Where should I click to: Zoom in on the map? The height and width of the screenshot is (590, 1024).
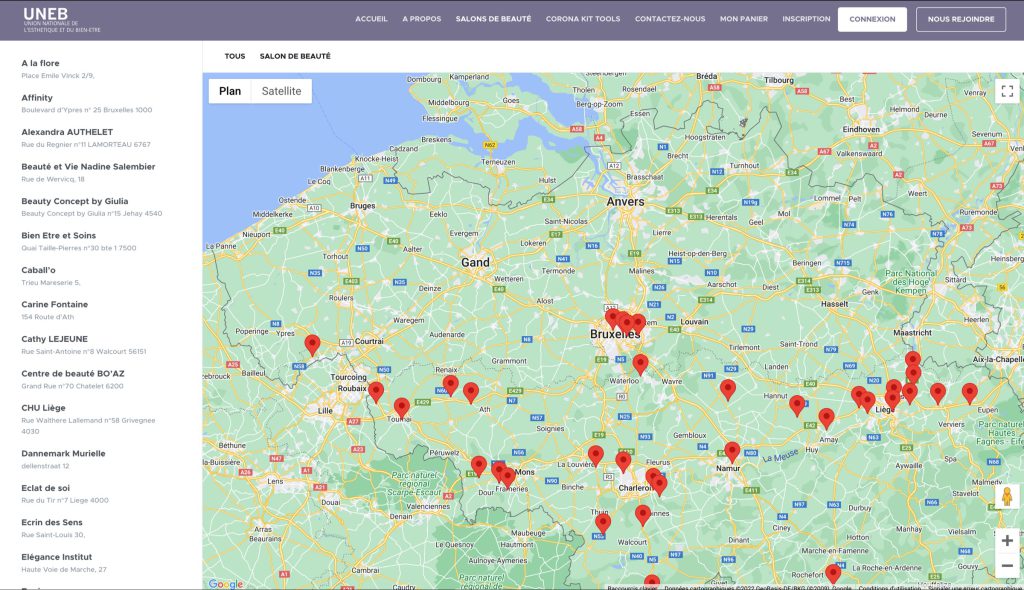click(x=1007, y=540)
